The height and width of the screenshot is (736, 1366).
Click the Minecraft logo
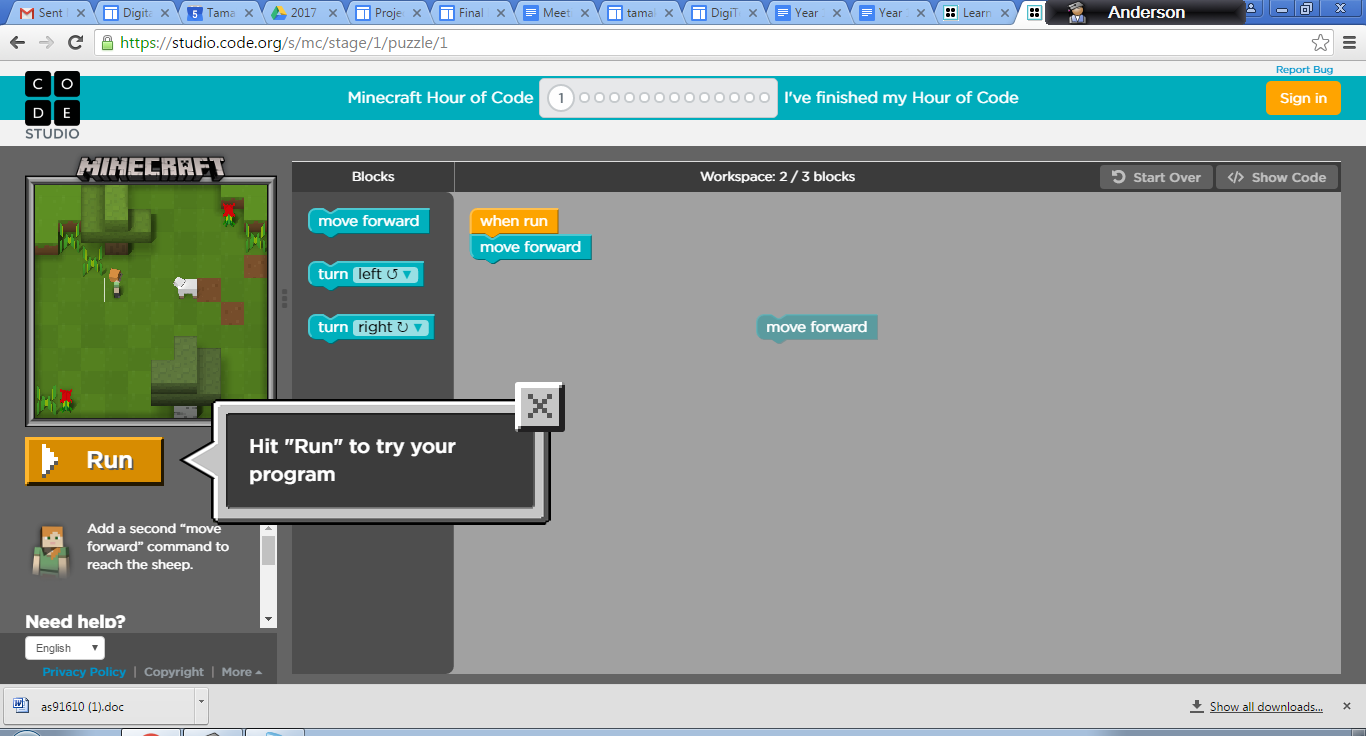click(151, 167)
